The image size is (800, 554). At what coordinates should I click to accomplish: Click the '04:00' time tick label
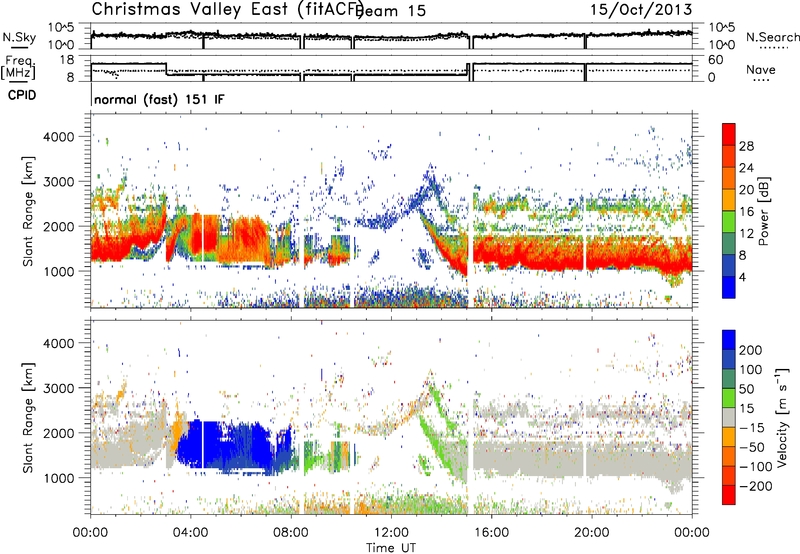click(190, 533)
